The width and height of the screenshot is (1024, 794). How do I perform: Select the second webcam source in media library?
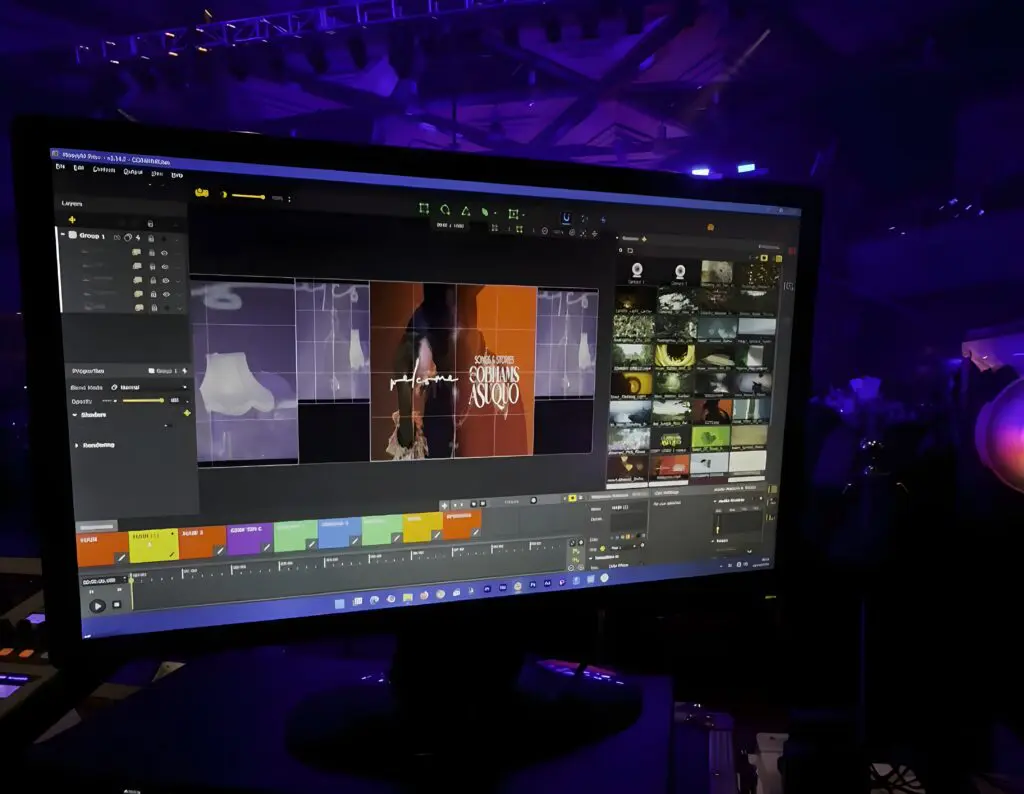pos(679,272)
